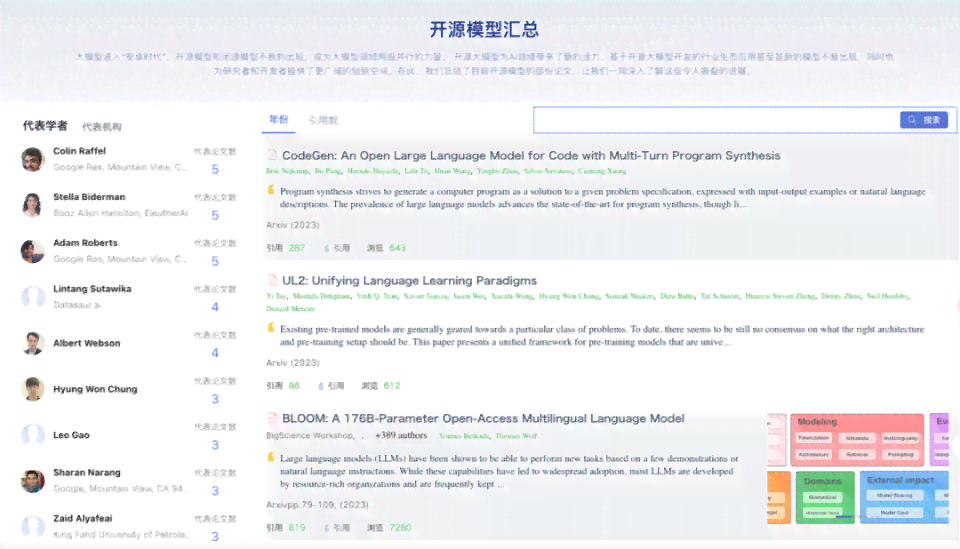Open scholar profile Zaid Alyafeai
Viewport: 960px width, 549px height.
[x=82, y=518]
